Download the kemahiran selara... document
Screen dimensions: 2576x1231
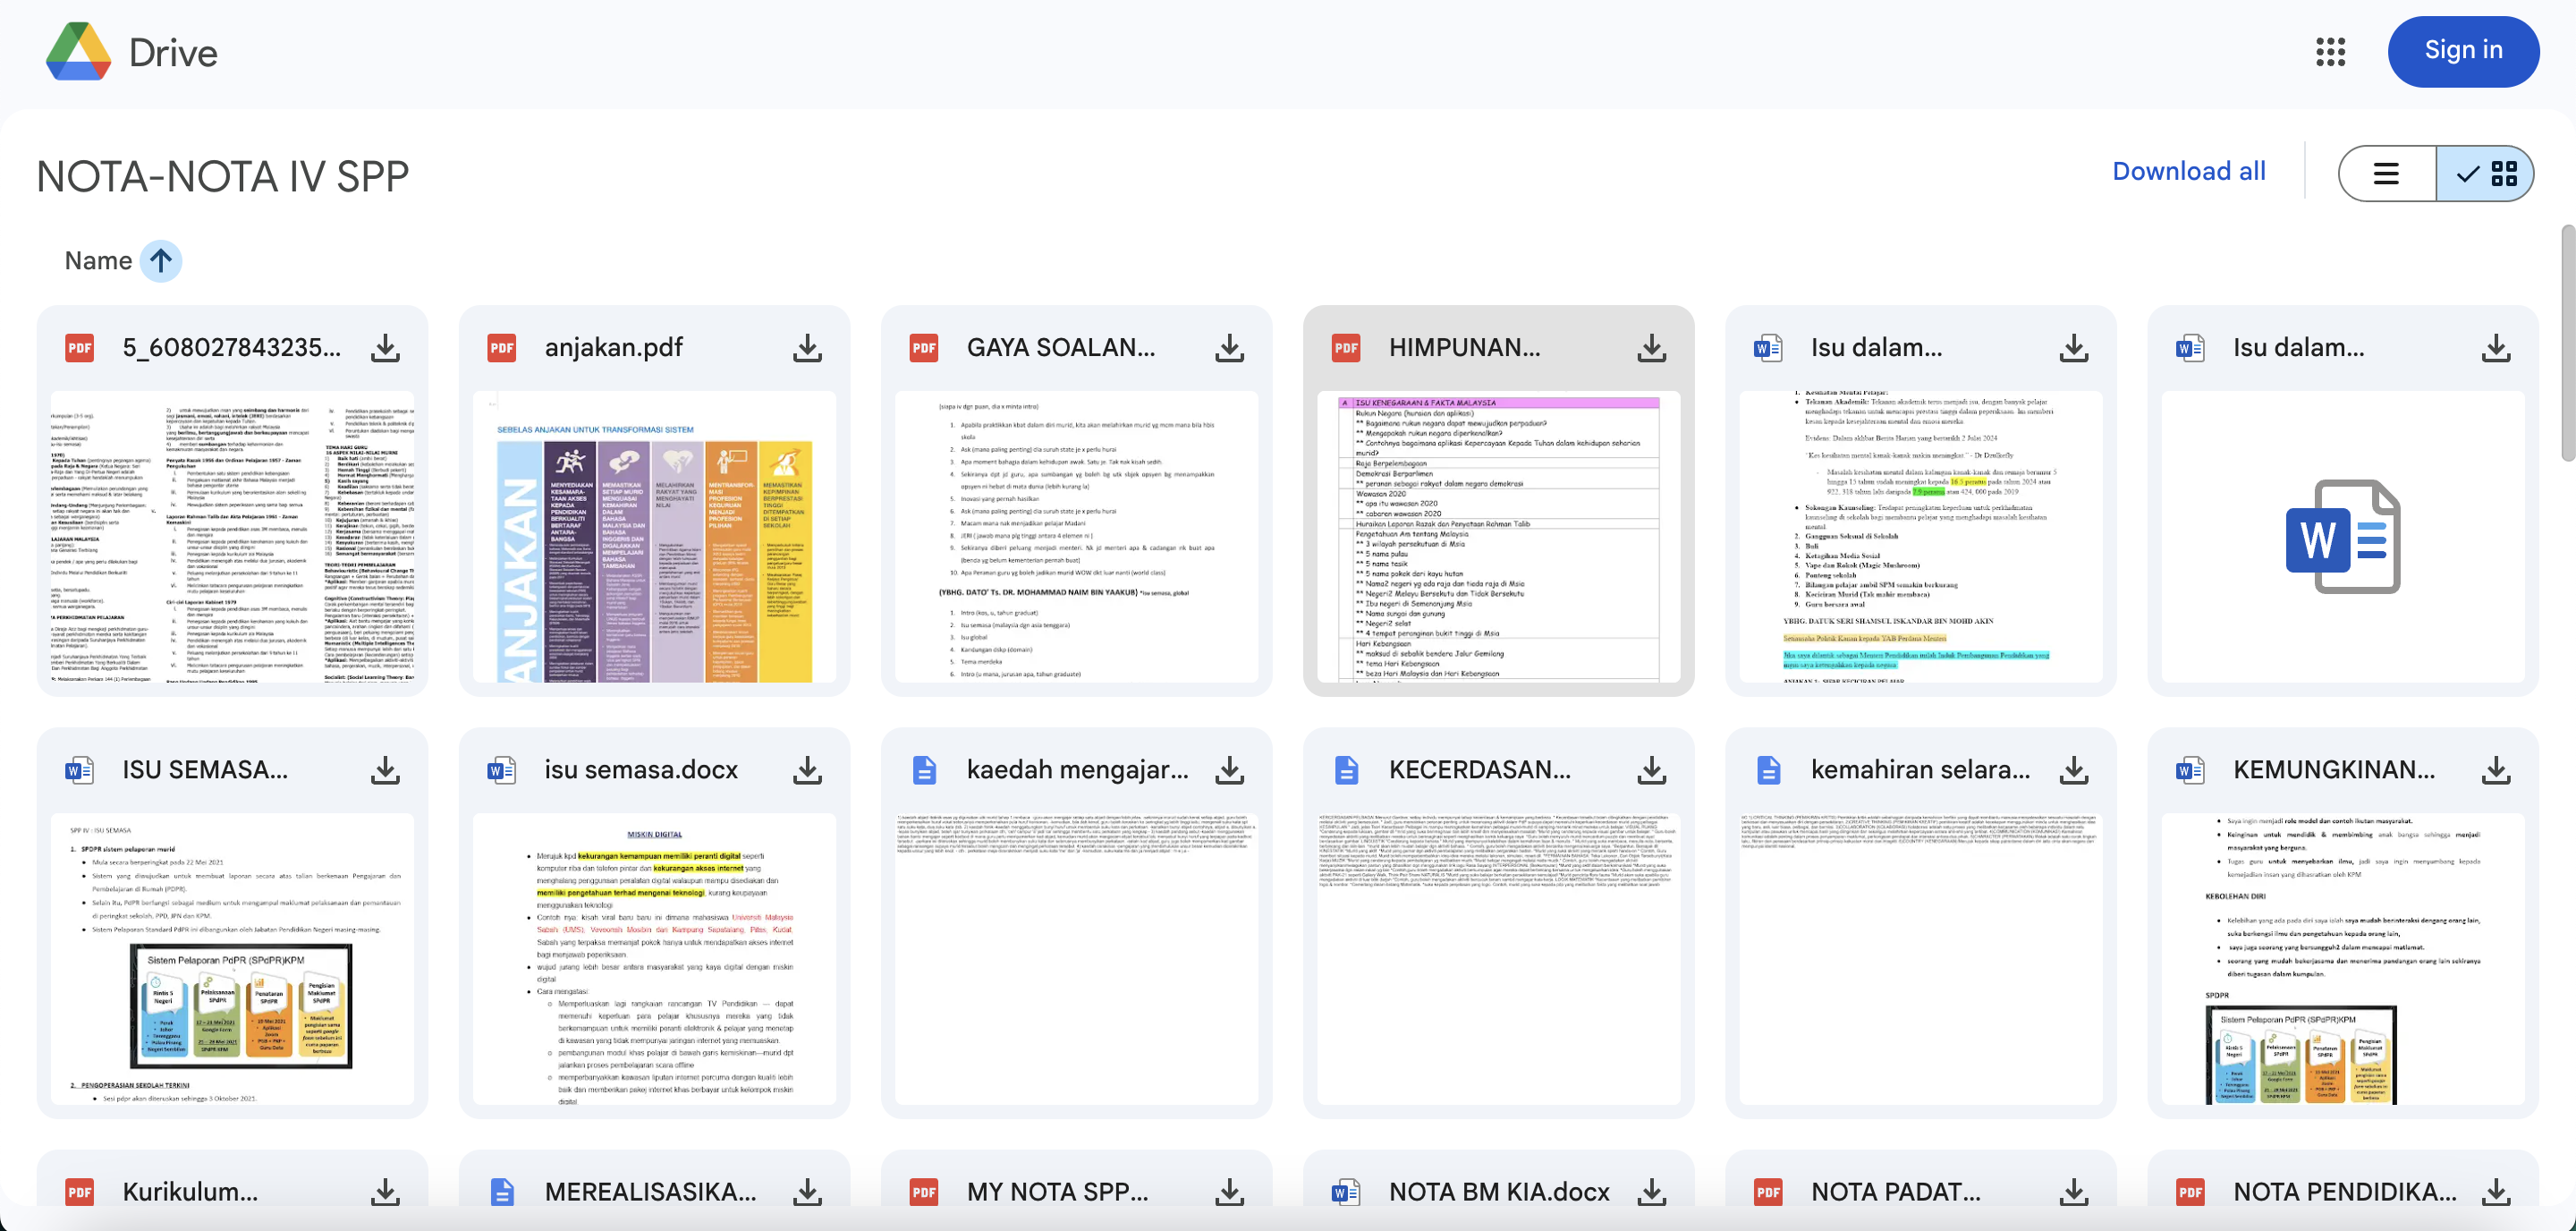[2073, 770]
